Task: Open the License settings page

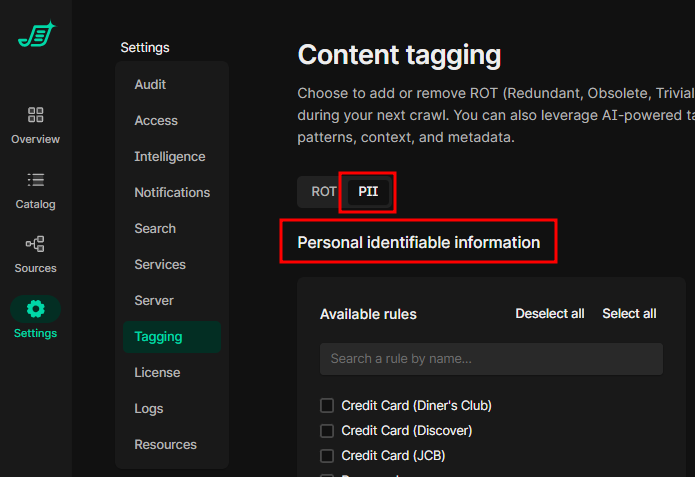Action: 157,373
